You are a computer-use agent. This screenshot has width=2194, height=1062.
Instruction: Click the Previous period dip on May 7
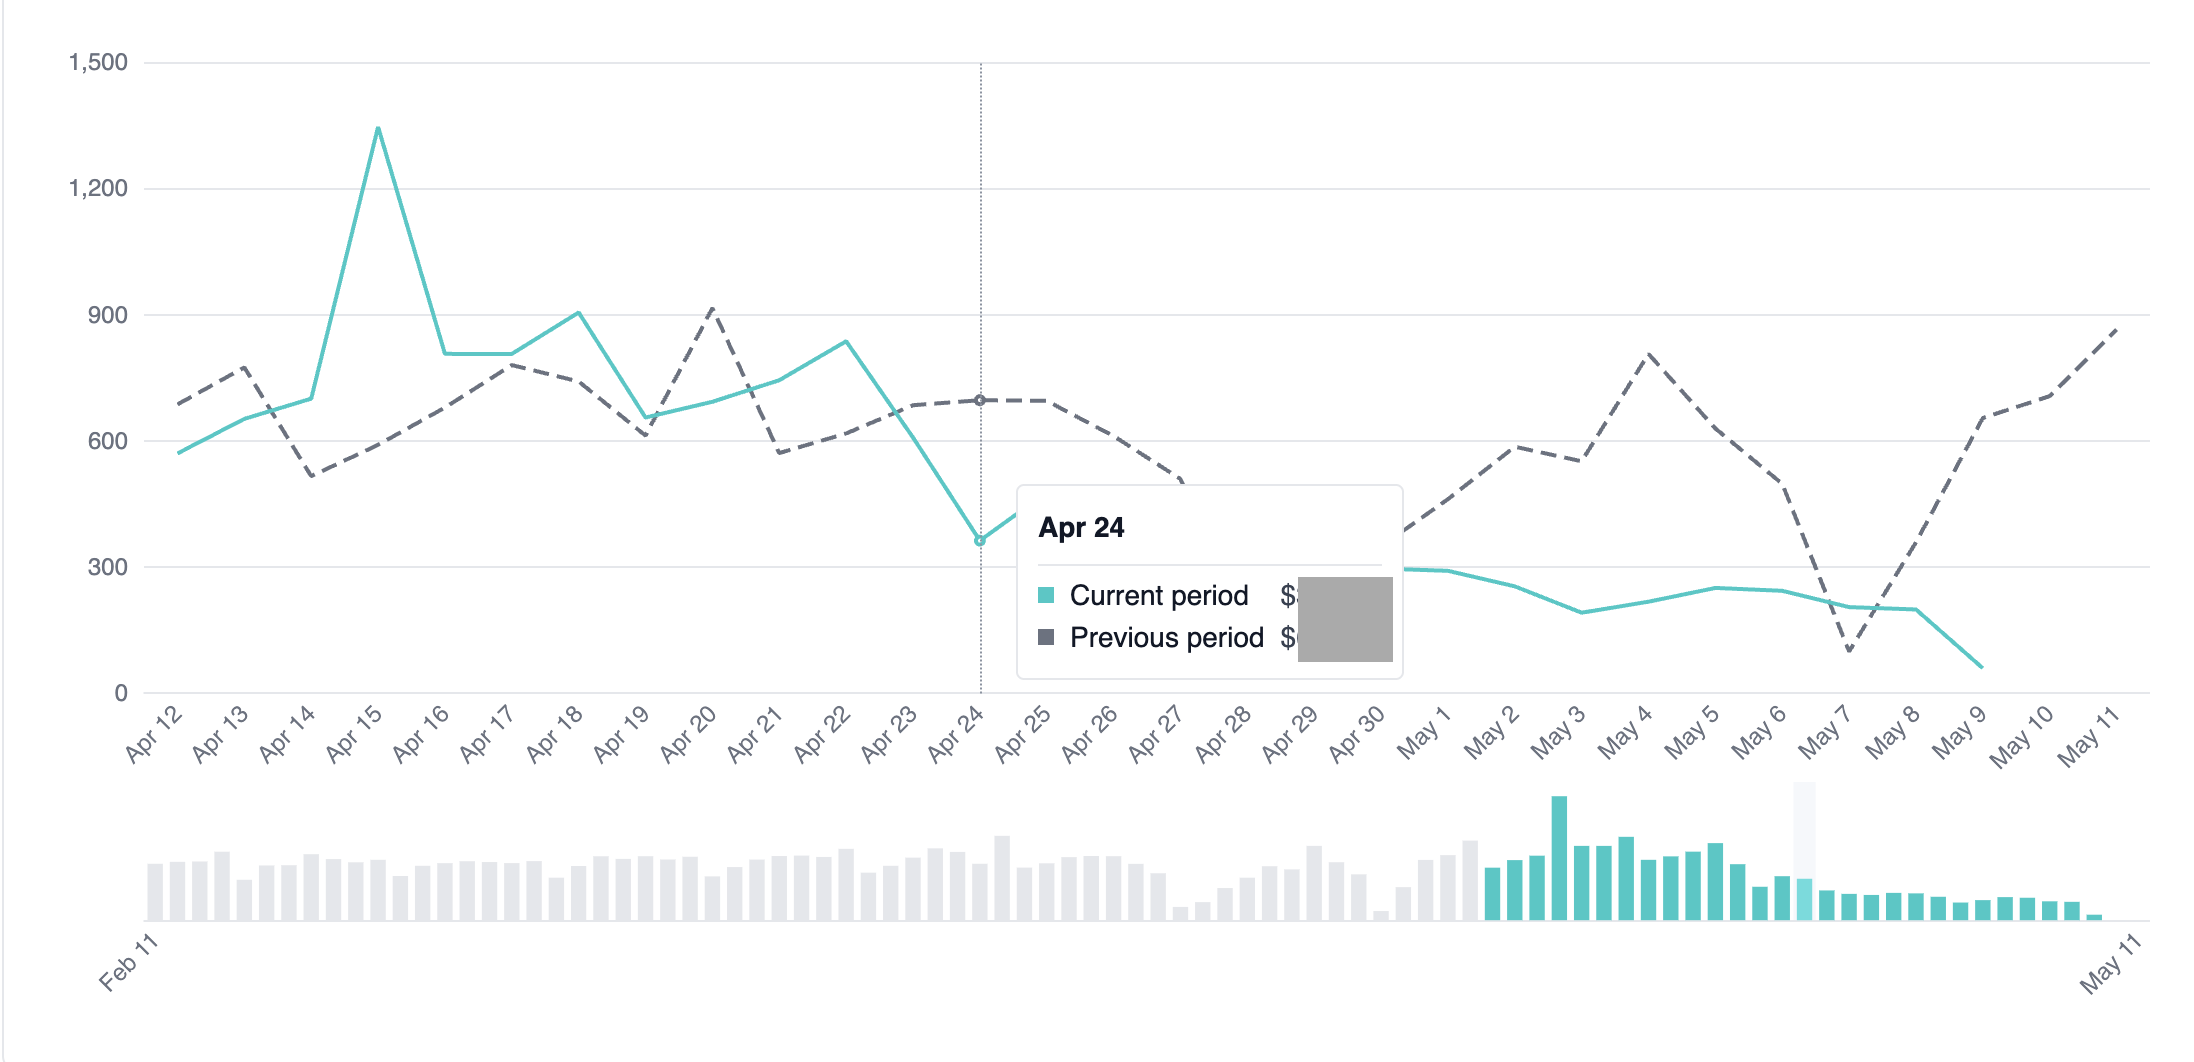pos(1849,651)
